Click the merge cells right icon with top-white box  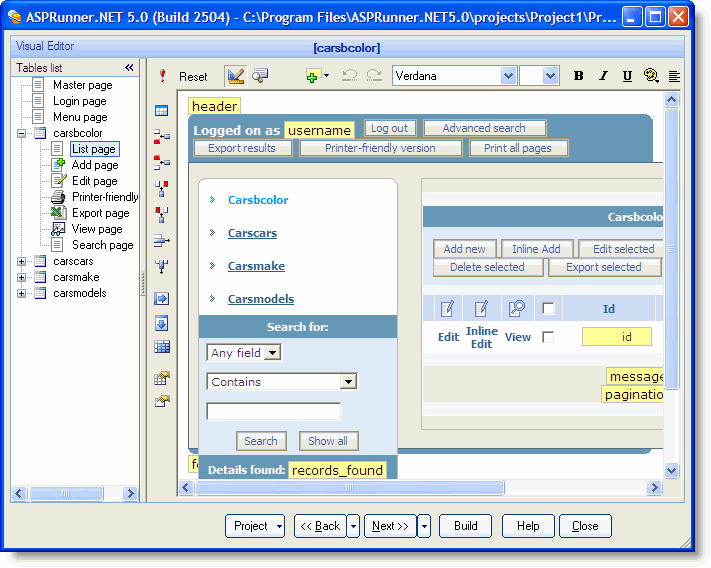[x=161, y=136]
